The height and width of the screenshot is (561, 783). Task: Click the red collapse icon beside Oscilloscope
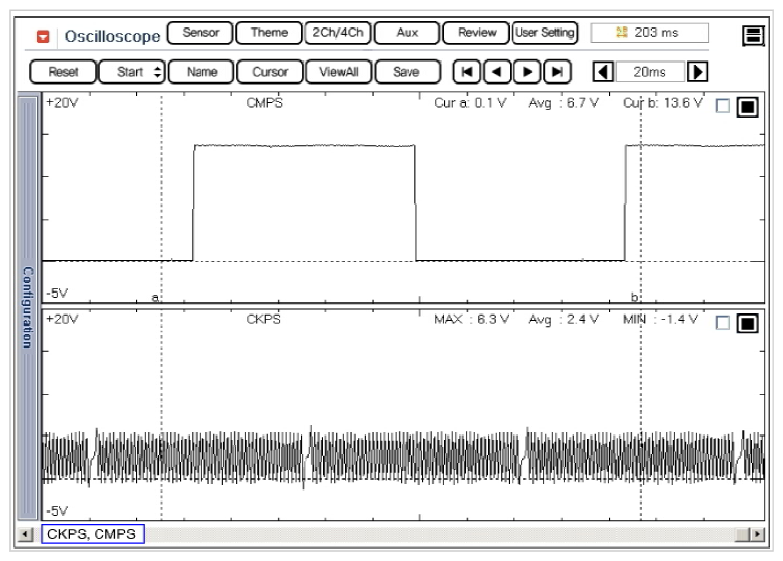point(43,36)
